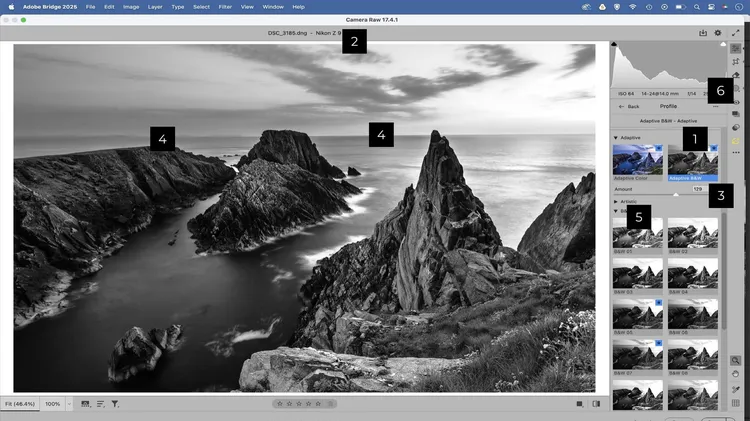
Task: Expand the Artistic profile group
Action: pyautogui.click(x=616, y=201)
